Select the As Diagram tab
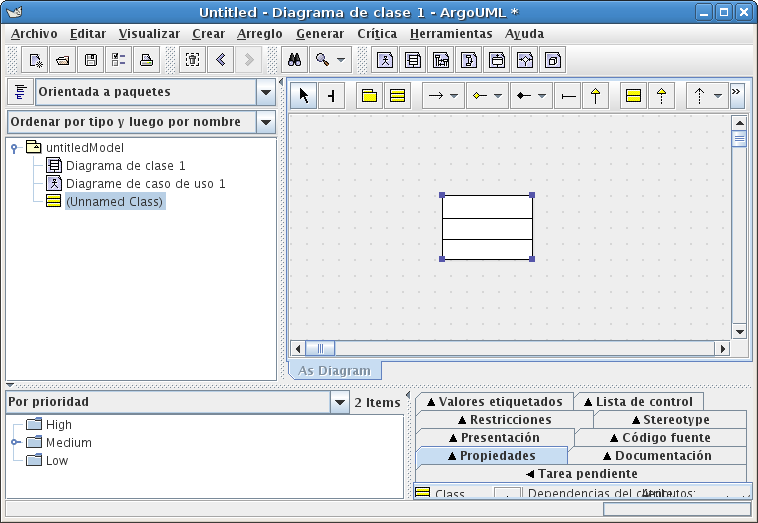758x523 pixels. pyautogui.click(x=335, y=371)
